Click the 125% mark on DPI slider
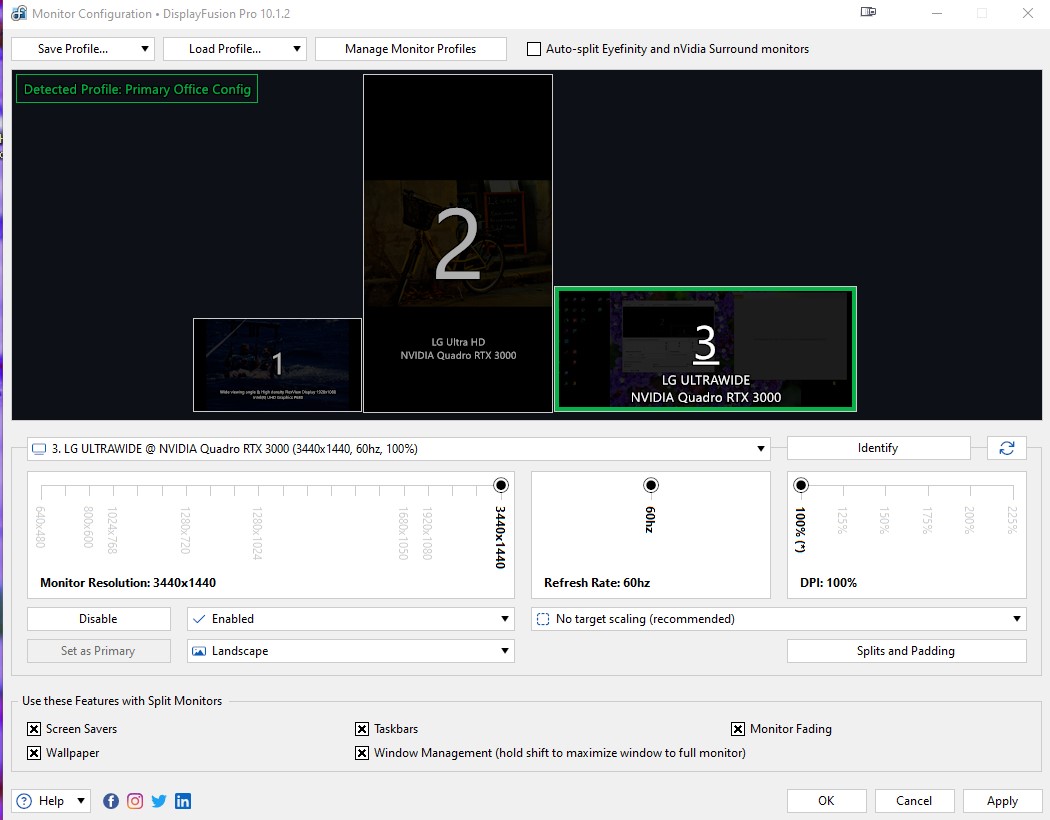 point(843,488)
